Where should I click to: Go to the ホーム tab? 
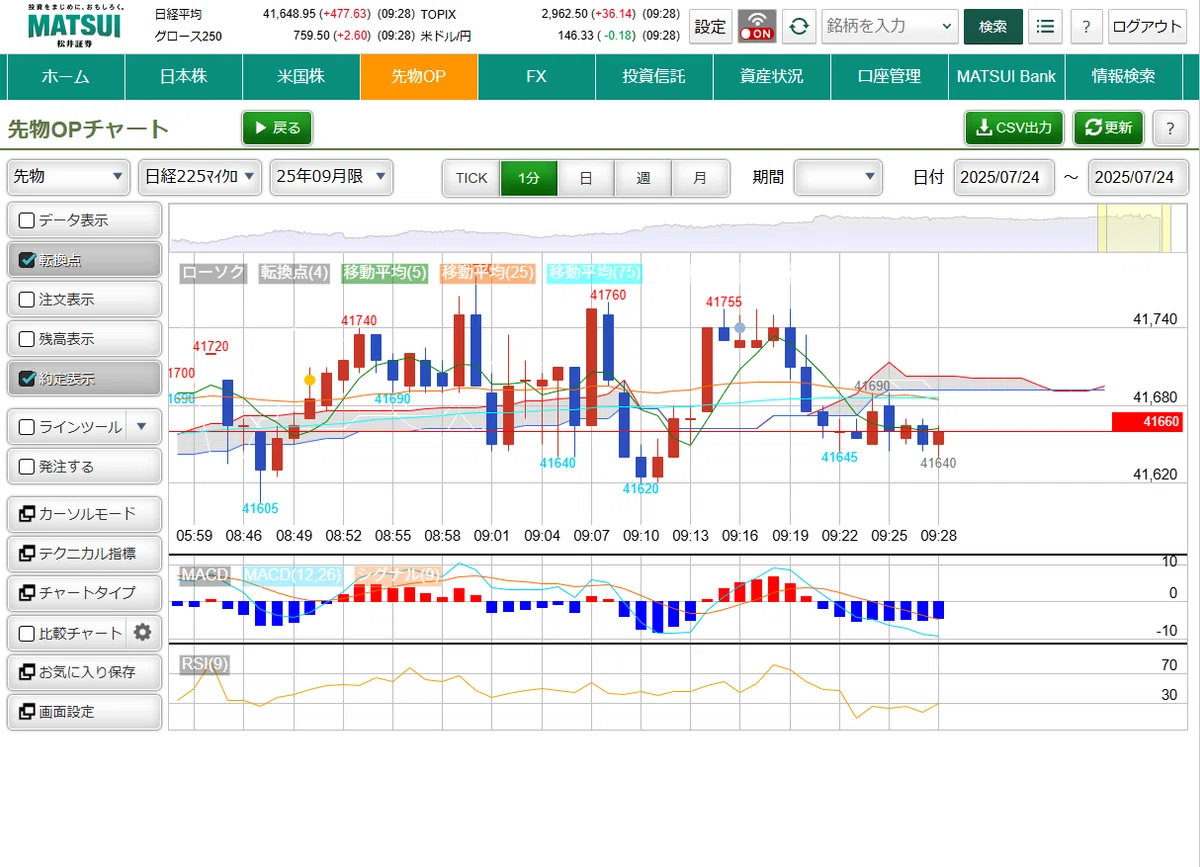[66, 76]
